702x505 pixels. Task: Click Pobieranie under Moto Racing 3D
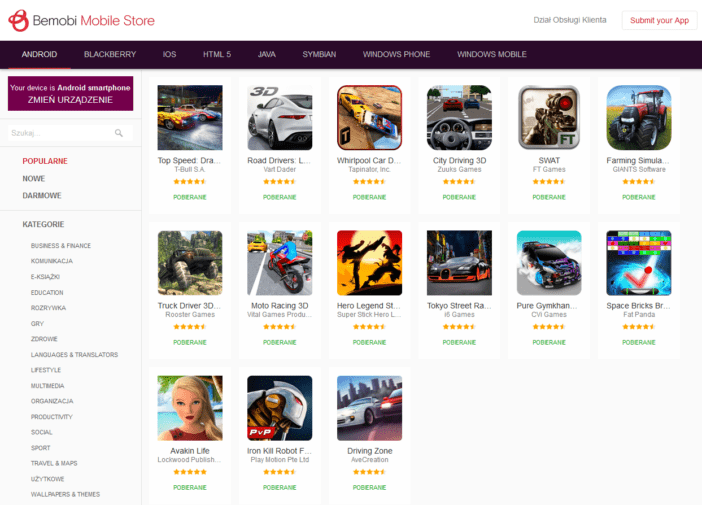coord(280,342)
